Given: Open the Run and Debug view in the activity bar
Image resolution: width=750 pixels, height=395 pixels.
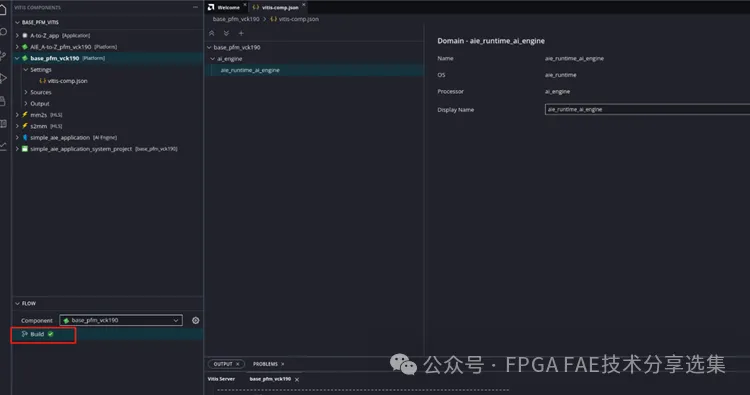Looking at the screenshot, I should pos(3,78).
